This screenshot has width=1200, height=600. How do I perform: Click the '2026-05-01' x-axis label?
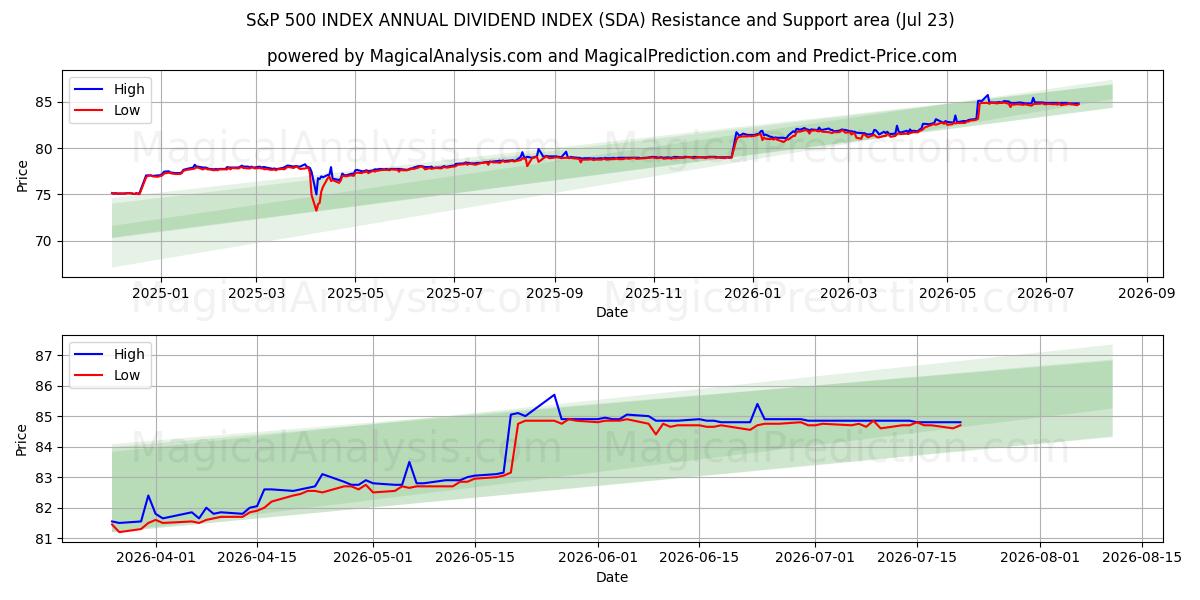[373, 559]
